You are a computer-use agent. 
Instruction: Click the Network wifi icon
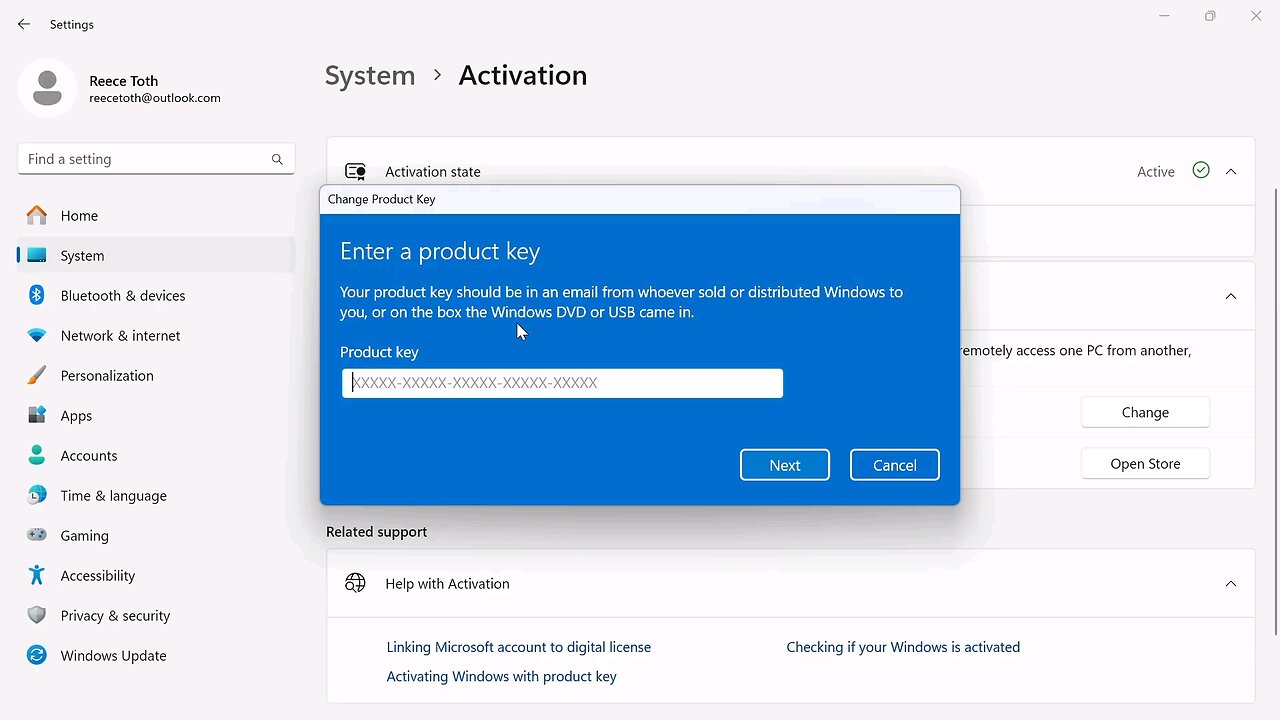tap(37, 335)
